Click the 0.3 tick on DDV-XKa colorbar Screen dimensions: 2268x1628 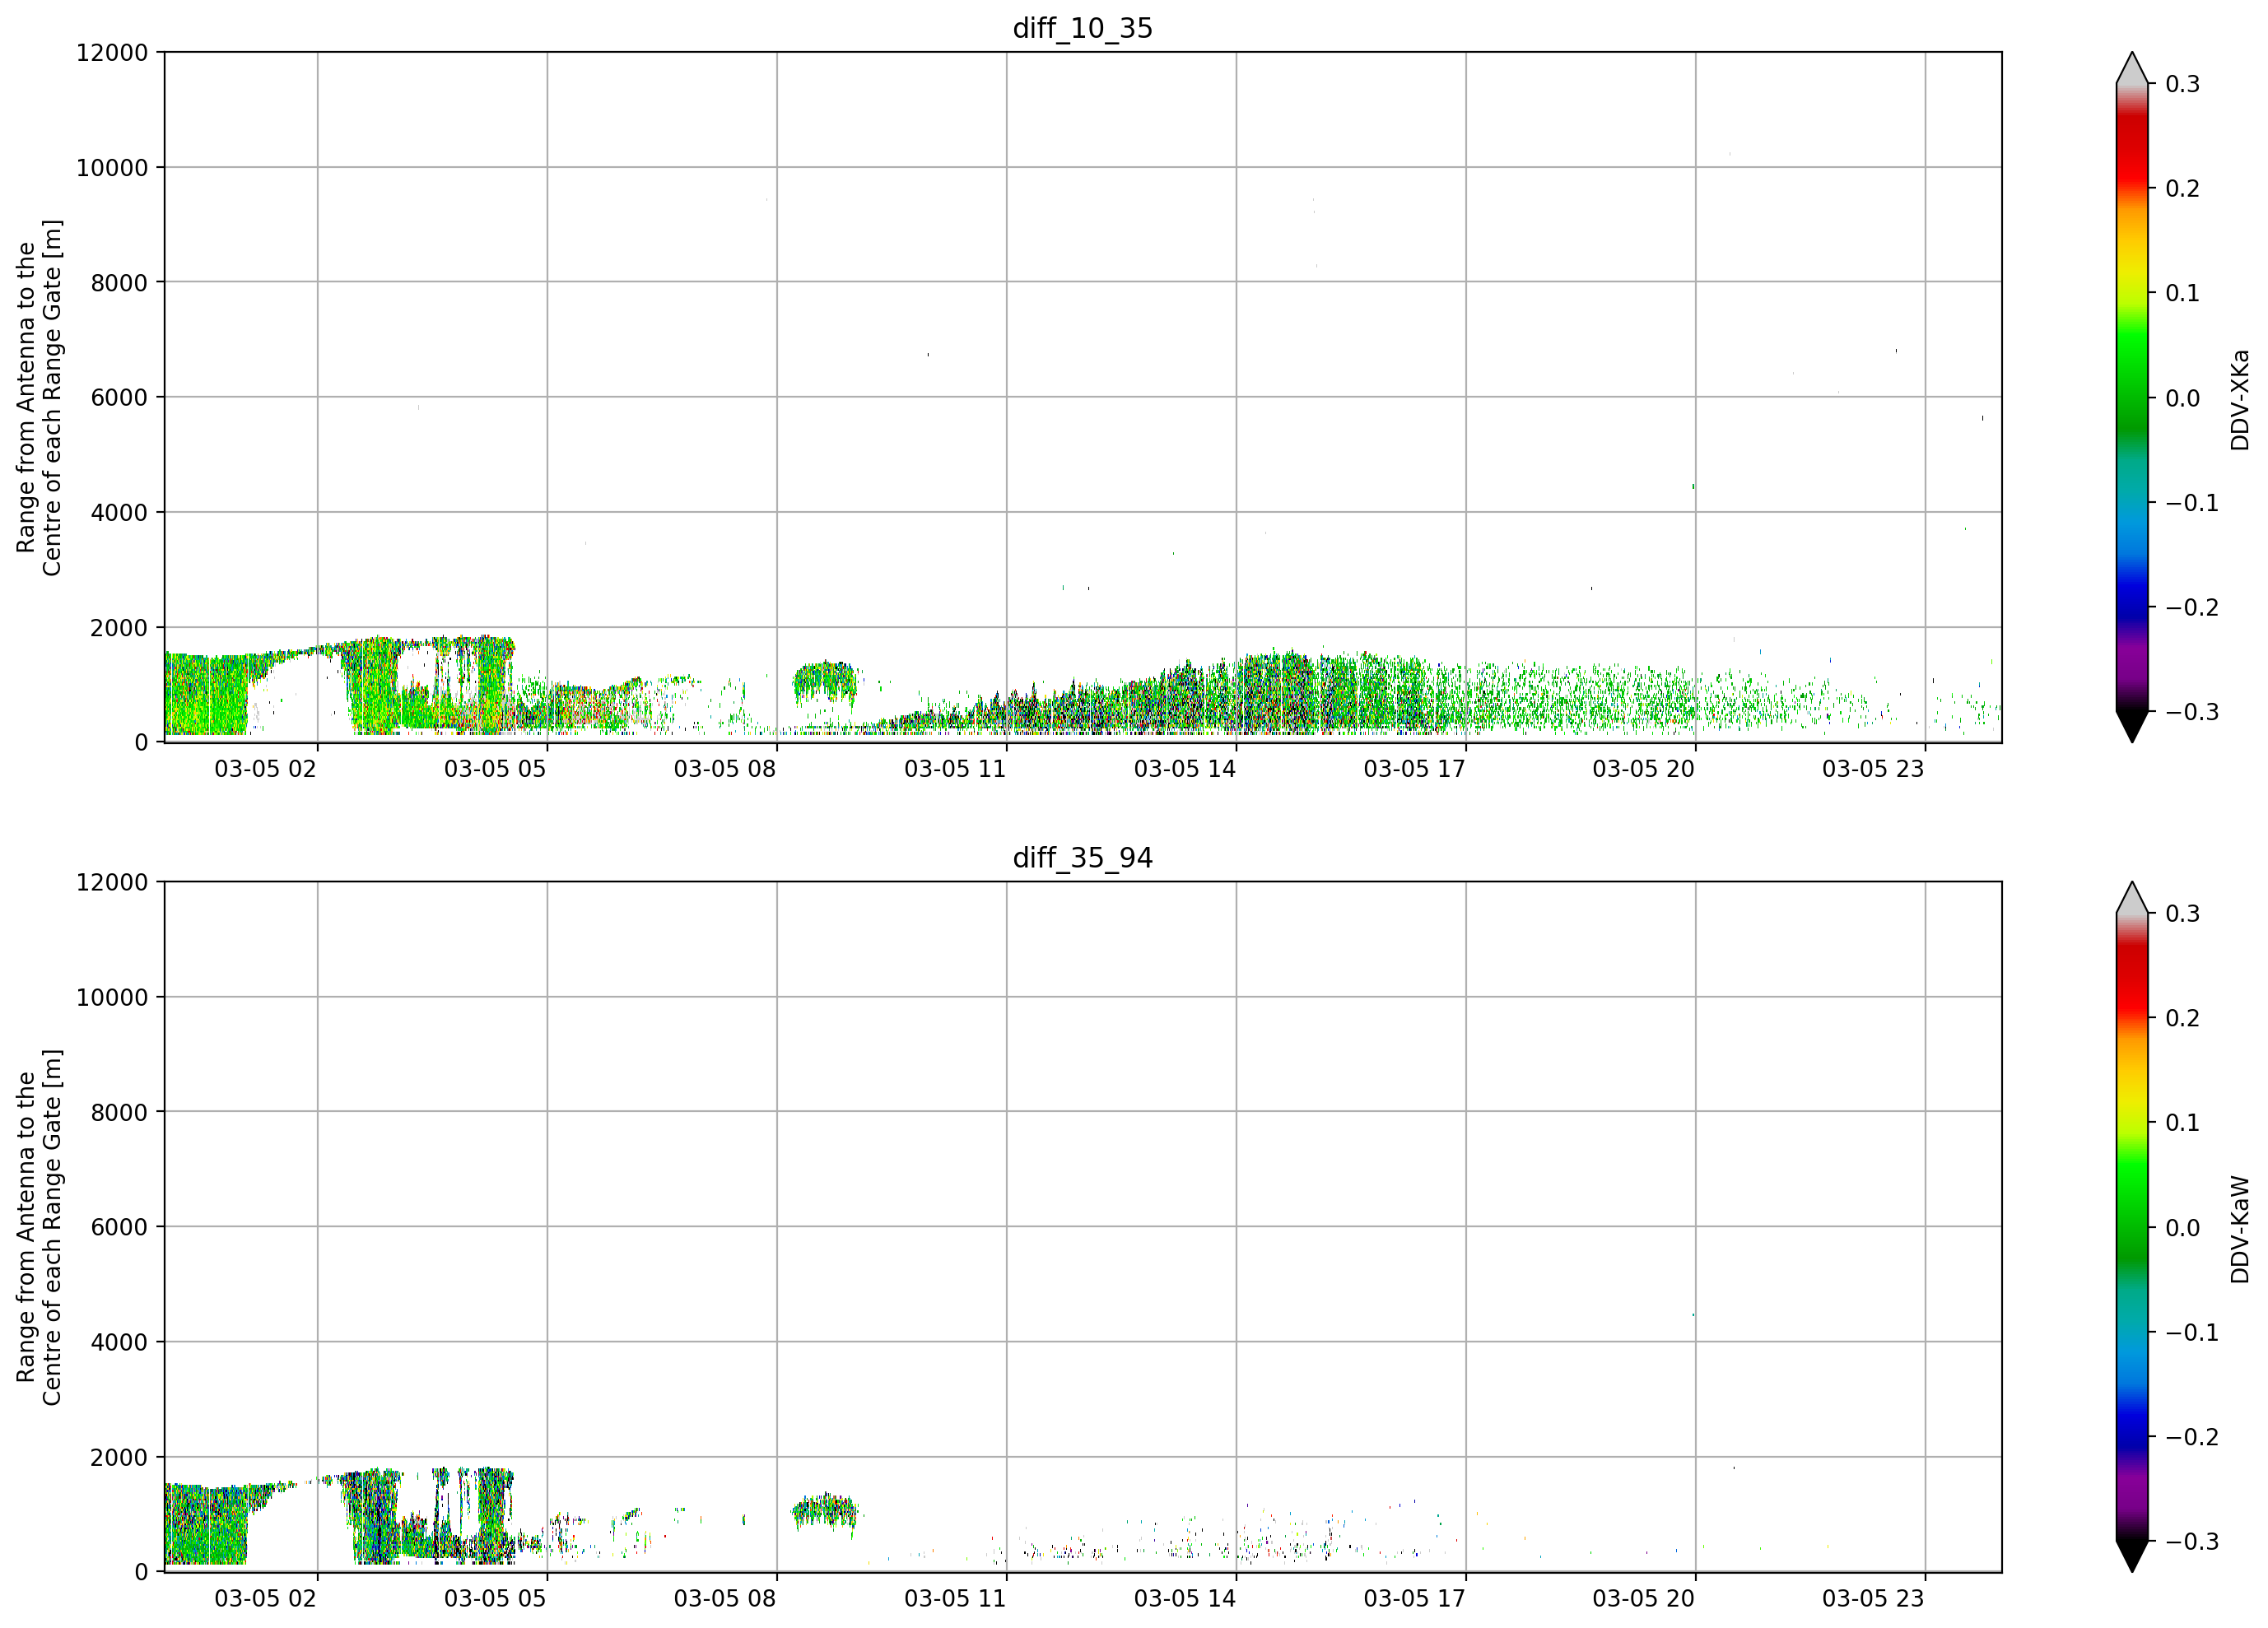coord(2183,84)
